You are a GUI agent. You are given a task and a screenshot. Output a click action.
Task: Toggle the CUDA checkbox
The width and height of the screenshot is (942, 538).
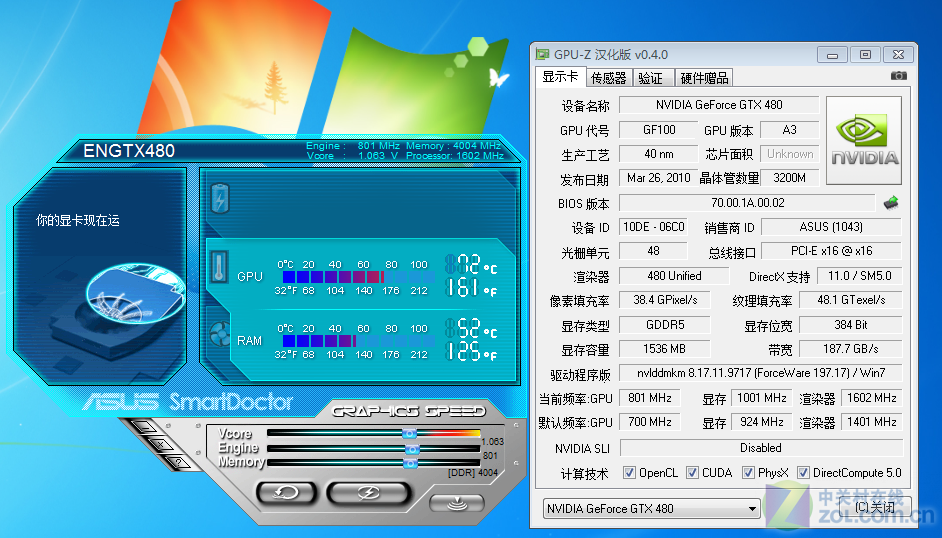point(692,473)
